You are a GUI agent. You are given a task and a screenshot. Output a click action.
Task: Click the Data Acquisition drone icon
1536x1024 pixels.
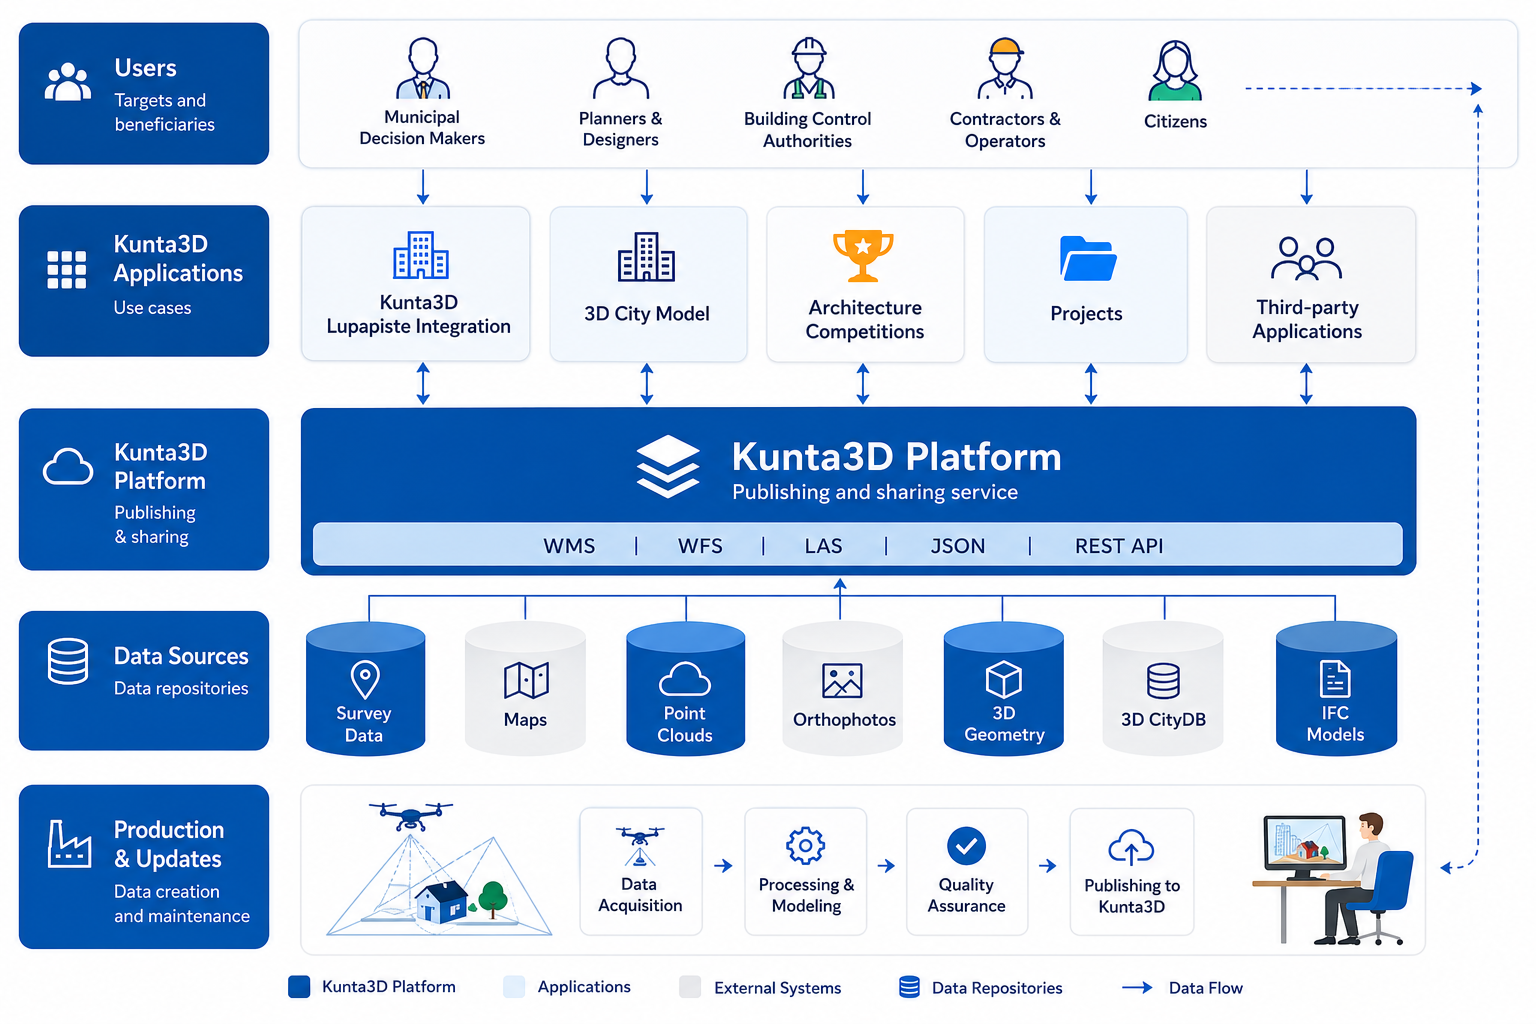[x=640, y=846]
